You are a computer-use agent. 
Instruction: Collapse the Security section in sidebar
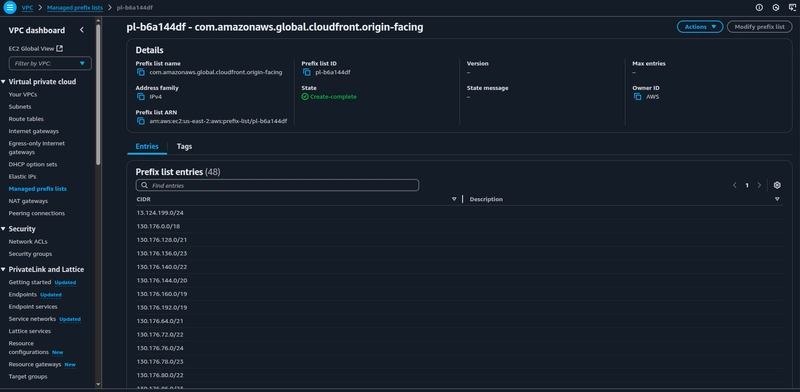pos(4,229)
